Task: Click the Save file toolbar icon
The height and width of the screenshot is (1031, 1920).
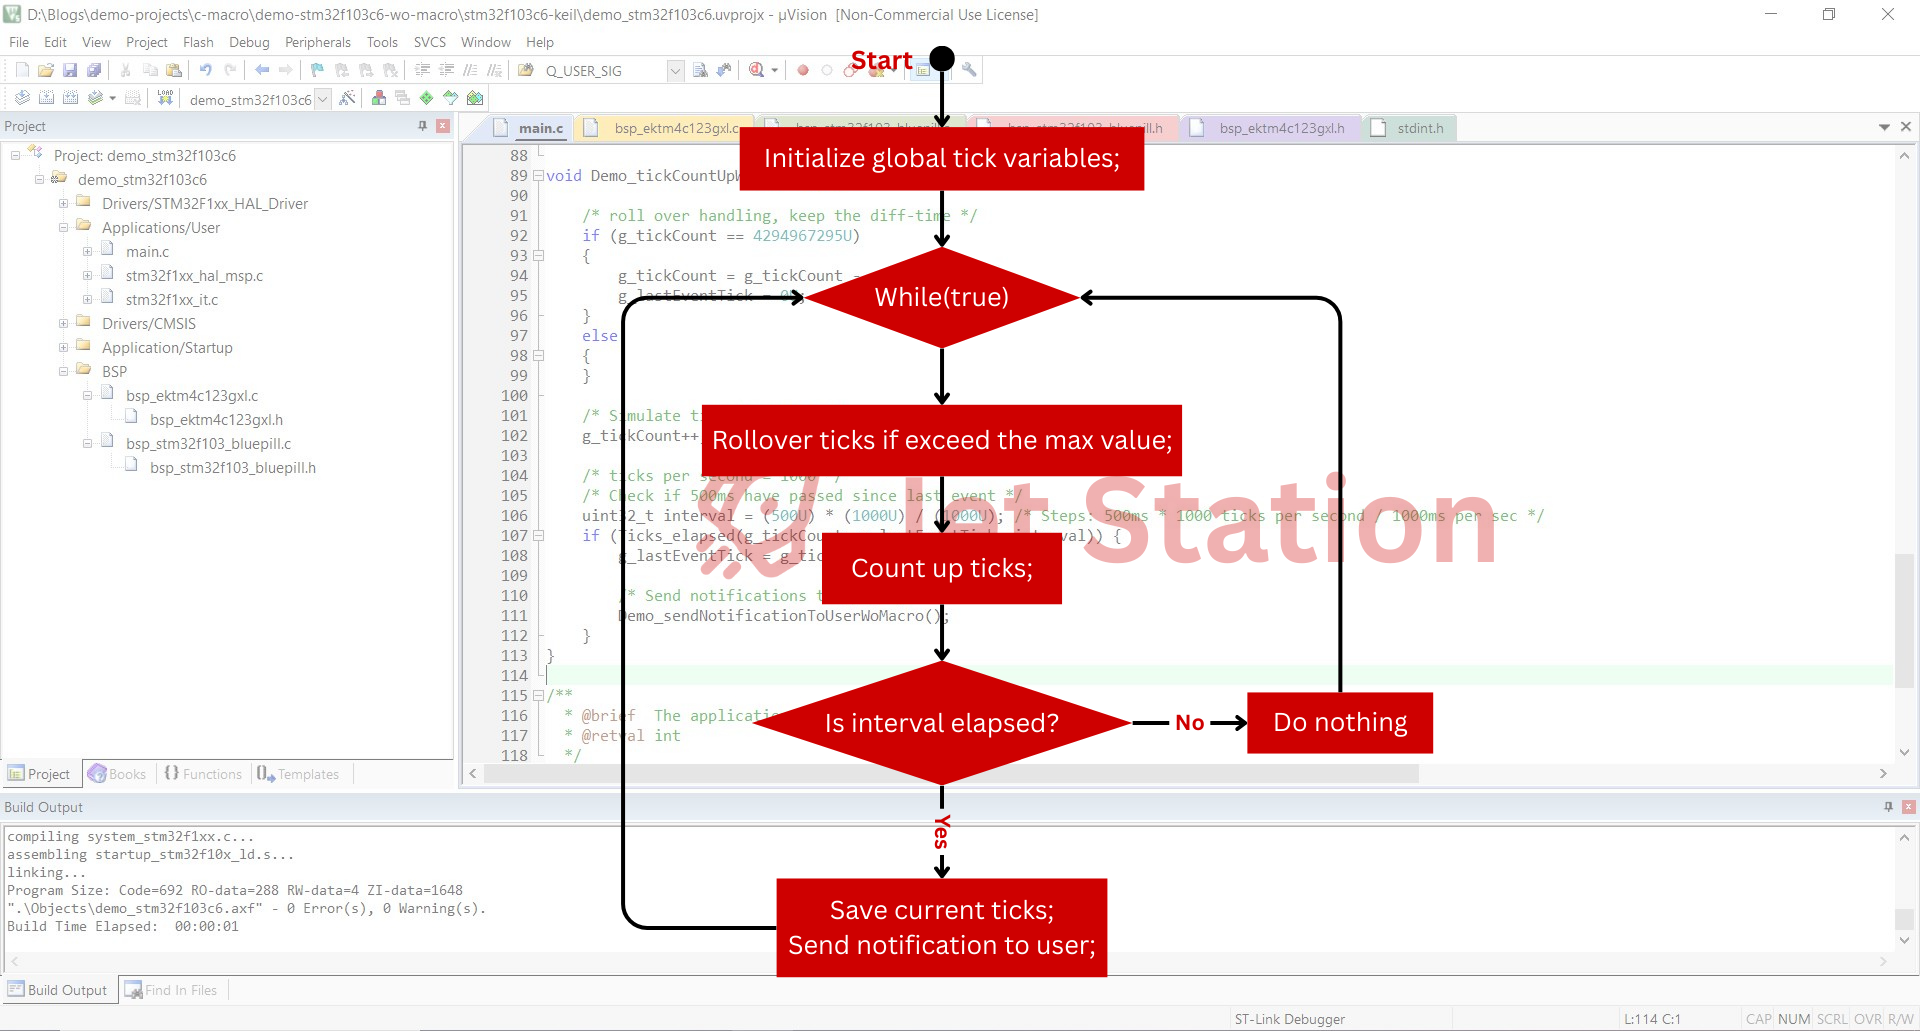Action: pos(70,70)
